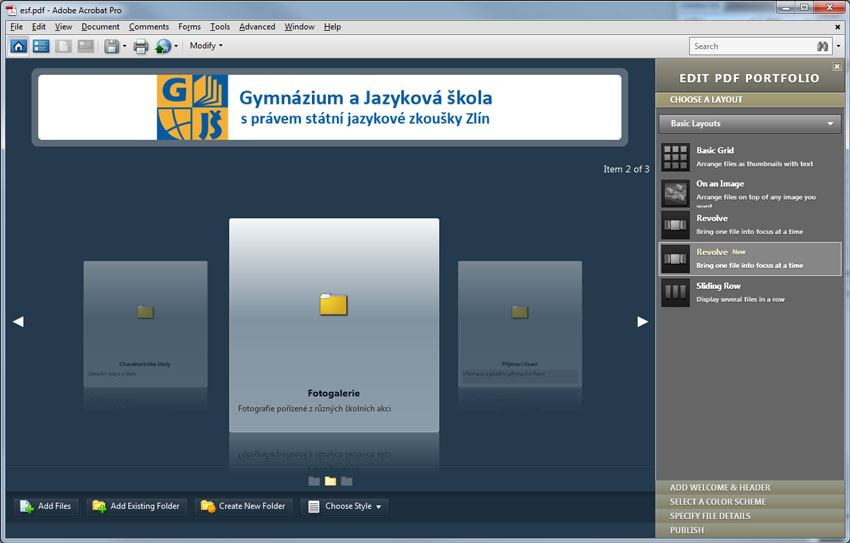Choose the Sliding Row layout icon

pyautogui.click(x=676, y=292)
